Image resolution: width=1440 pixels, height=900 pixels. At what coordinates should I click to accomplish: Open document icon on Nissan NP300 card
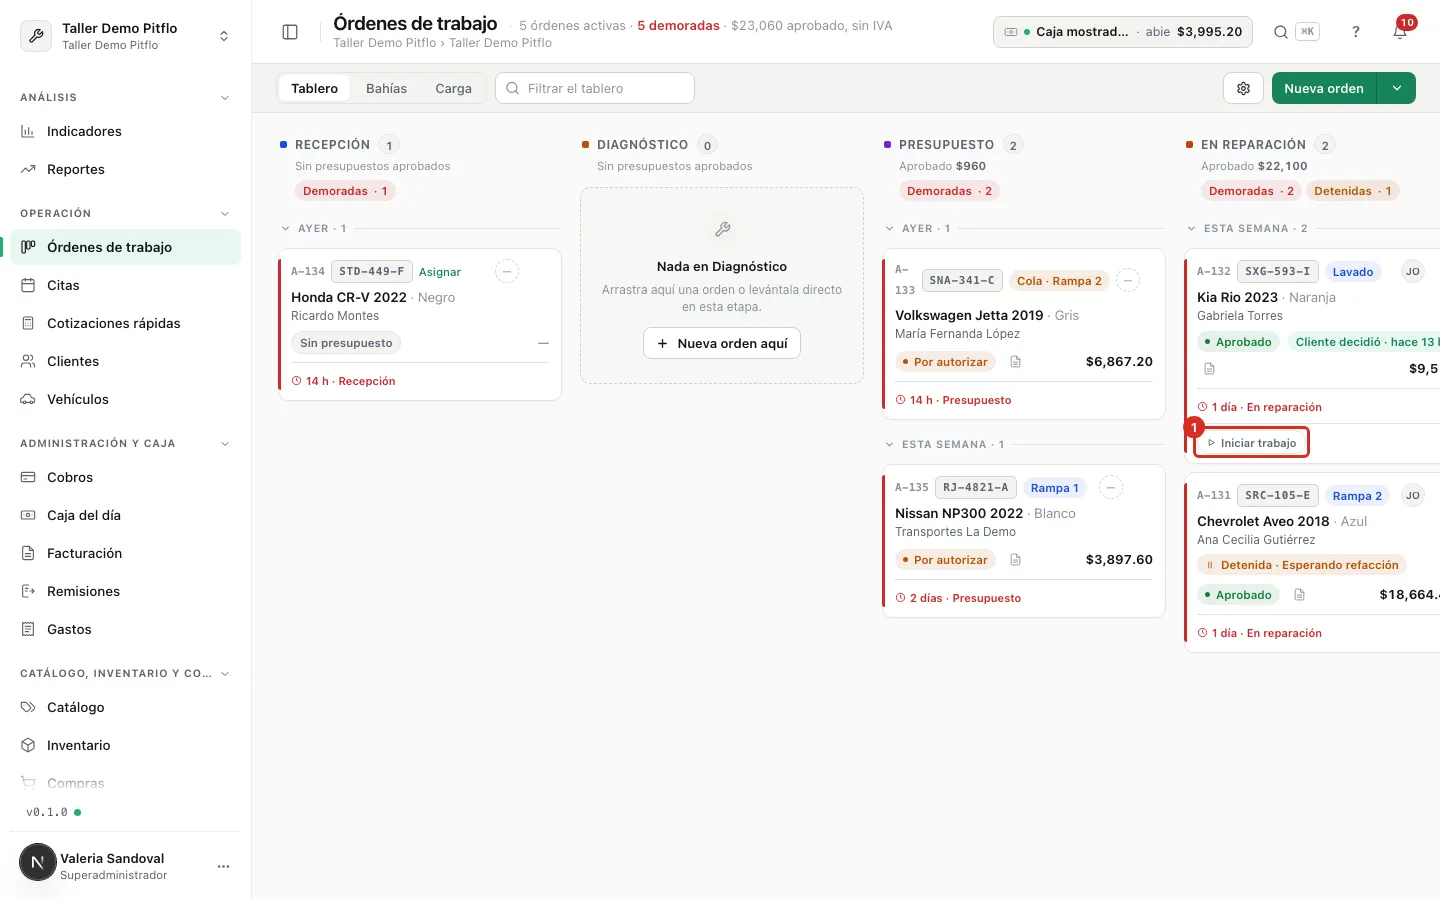(1015, 560)
